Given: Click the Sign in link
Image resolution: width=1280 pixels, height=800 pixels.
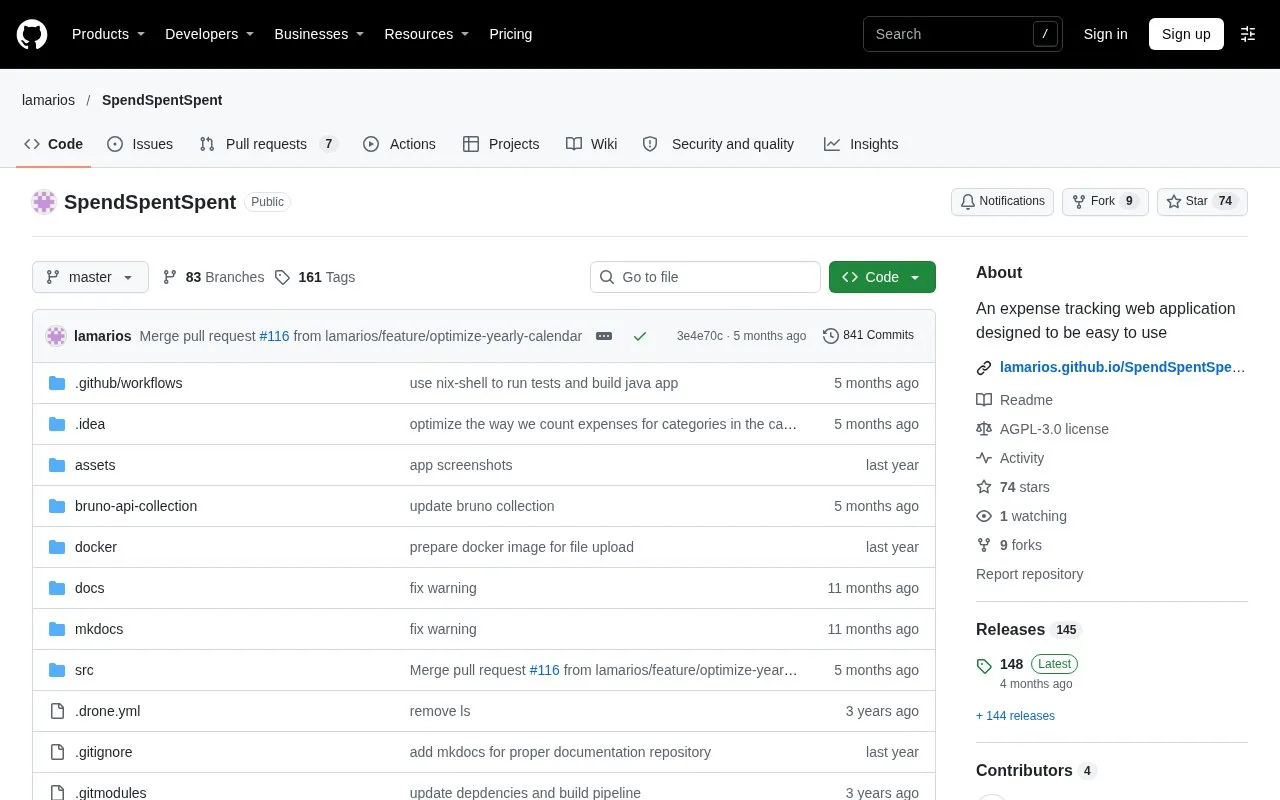Looking at the screenshot, I should (x=1105, y=34).
